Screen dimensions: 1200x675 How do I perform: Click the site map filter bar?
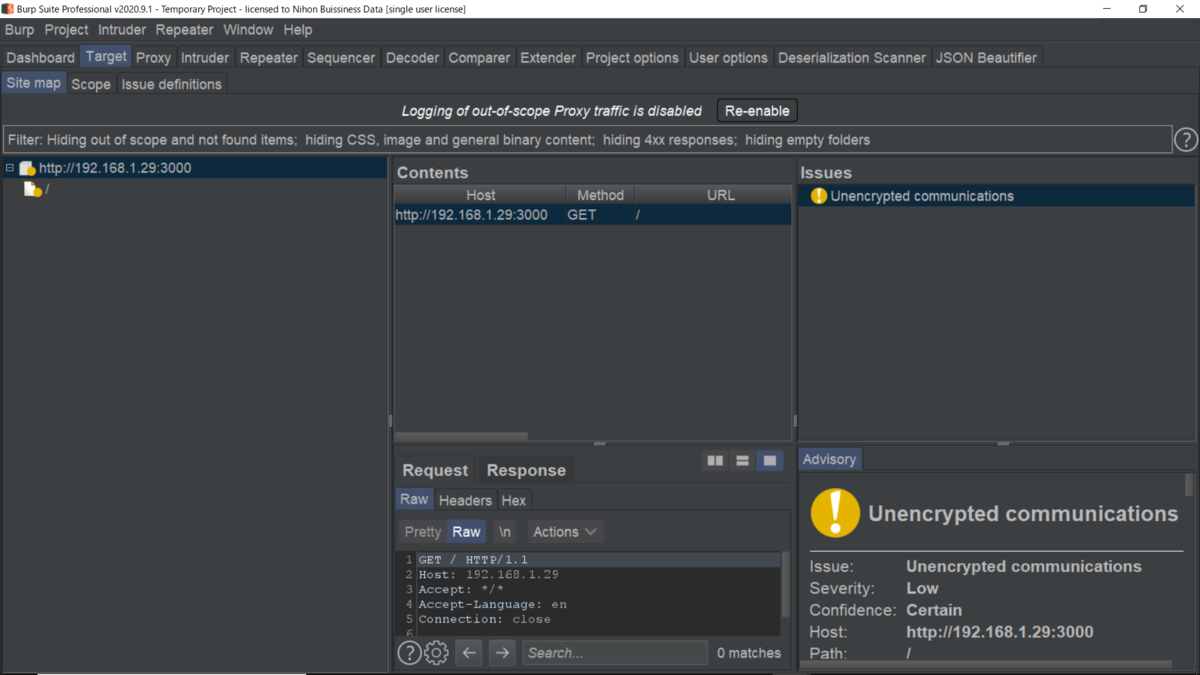587,140
